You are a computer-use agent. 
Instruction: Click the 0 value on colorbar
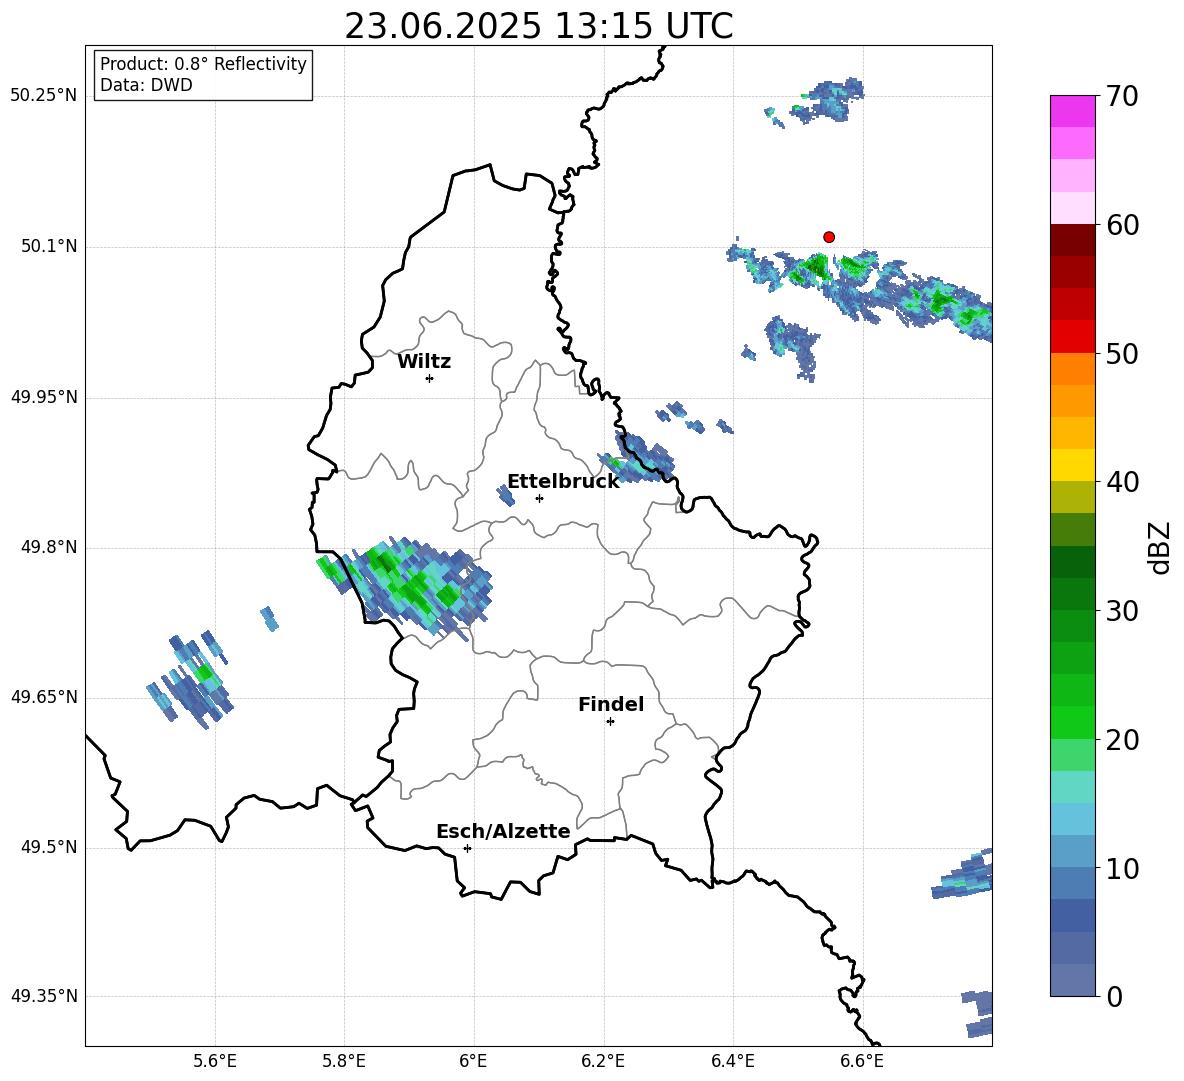point(1114,996)
